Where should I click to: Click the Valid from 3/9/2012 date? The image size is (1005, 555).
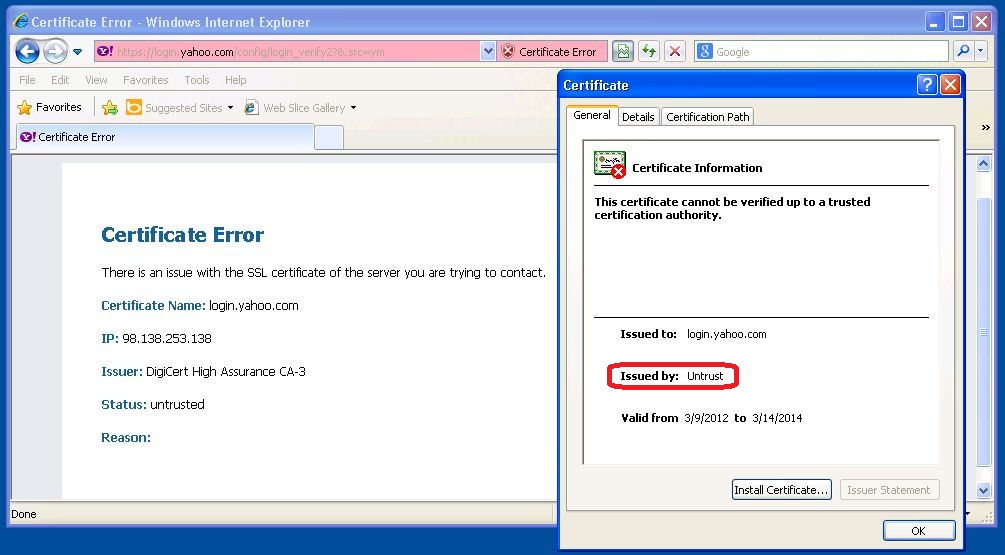tap(706, 418)
